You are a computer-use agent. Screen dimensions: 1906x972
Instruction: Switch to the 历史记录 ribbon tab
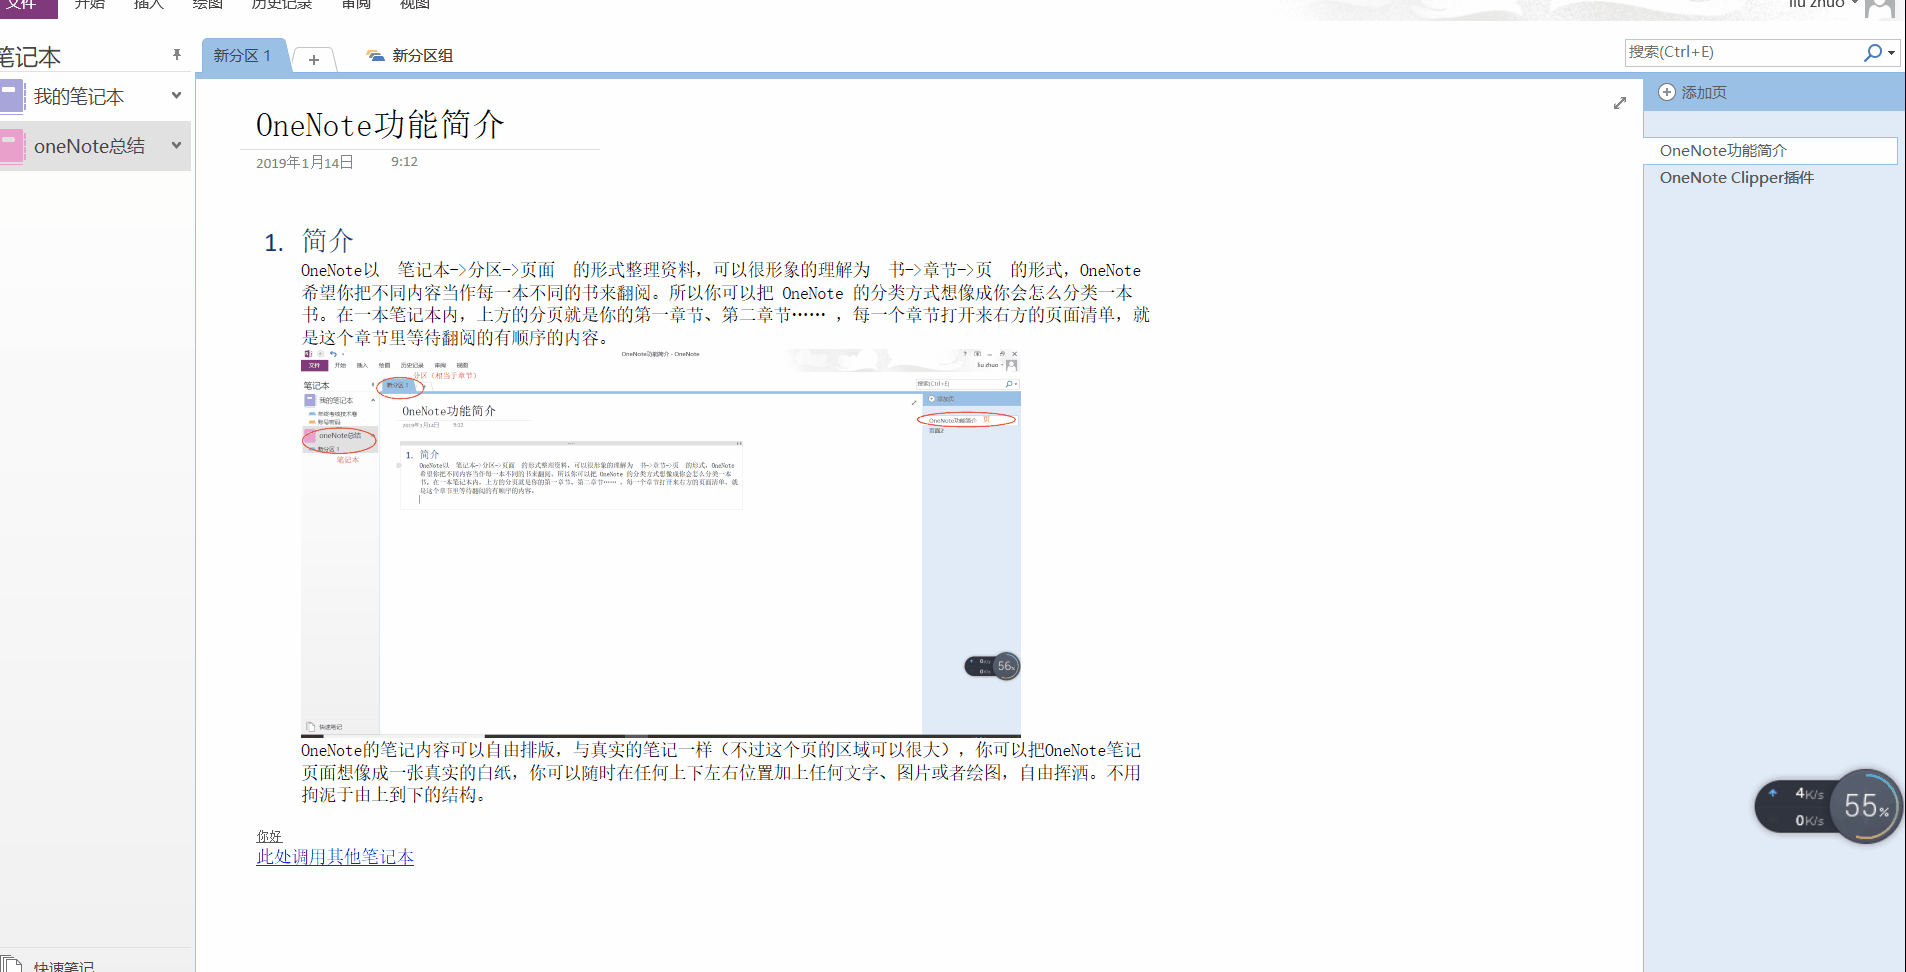pos(281,5)
